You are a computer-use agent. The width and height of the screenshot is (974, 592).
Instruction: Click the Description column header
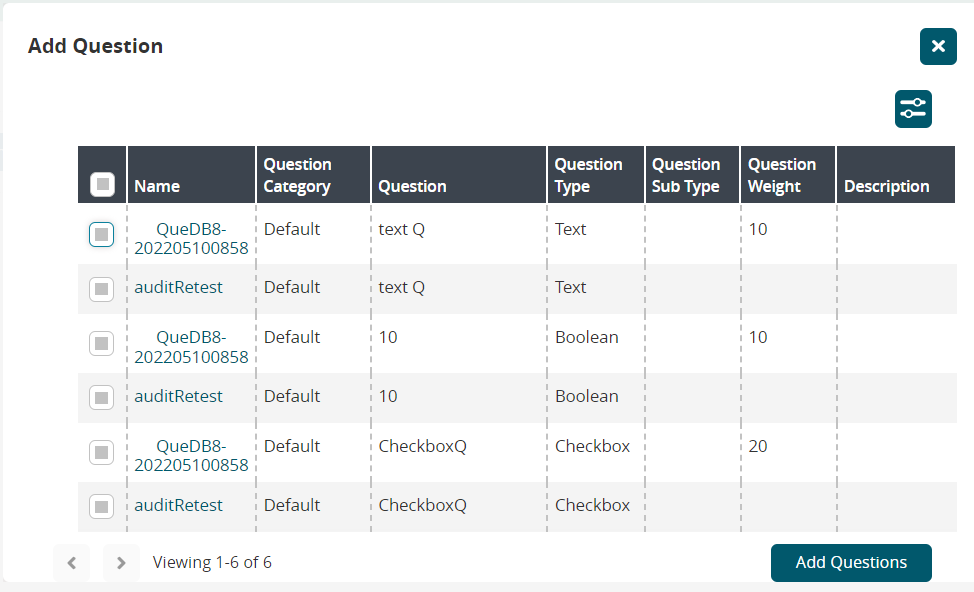pos(886,186)
